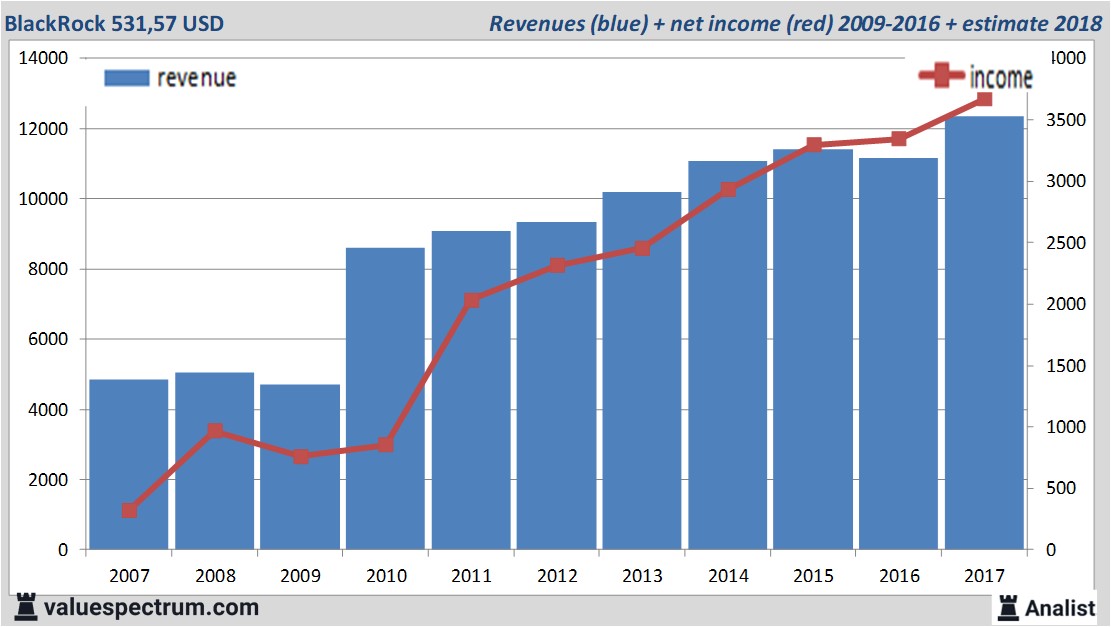Screen dimensions: 1111x627
Task: Click the 2010 x-axis label
Action: click(386, 576)
